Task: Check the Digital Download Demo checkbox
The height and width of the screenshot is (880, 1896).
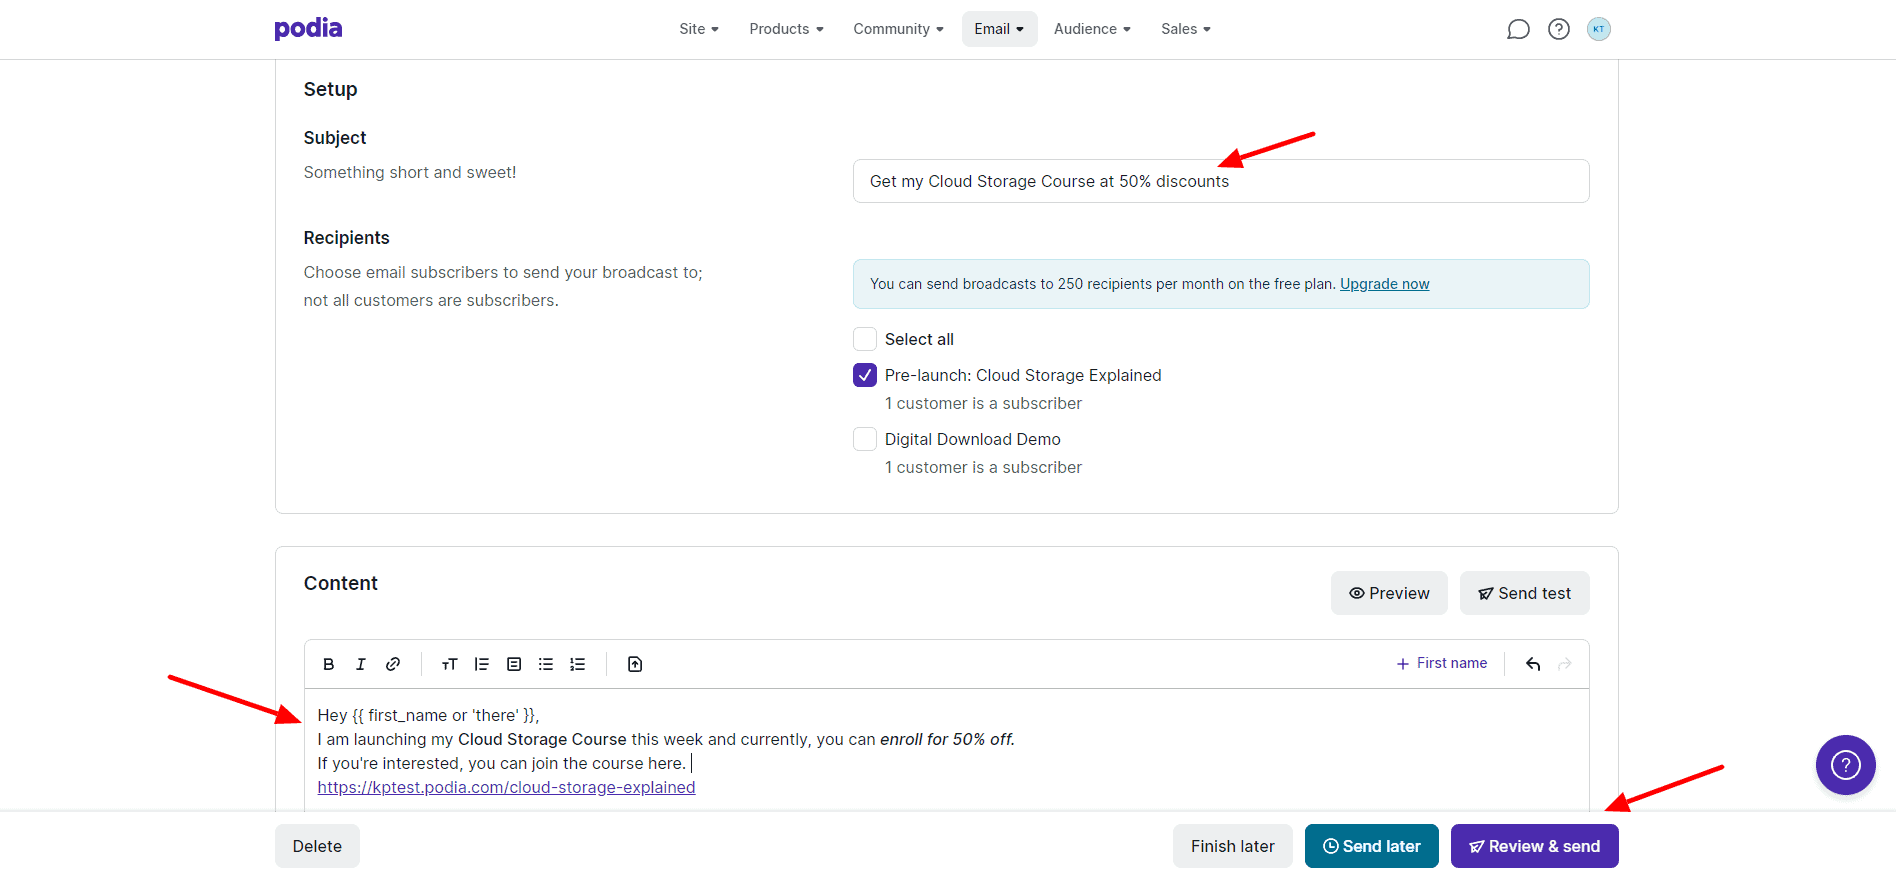Action: click(865, 439)
